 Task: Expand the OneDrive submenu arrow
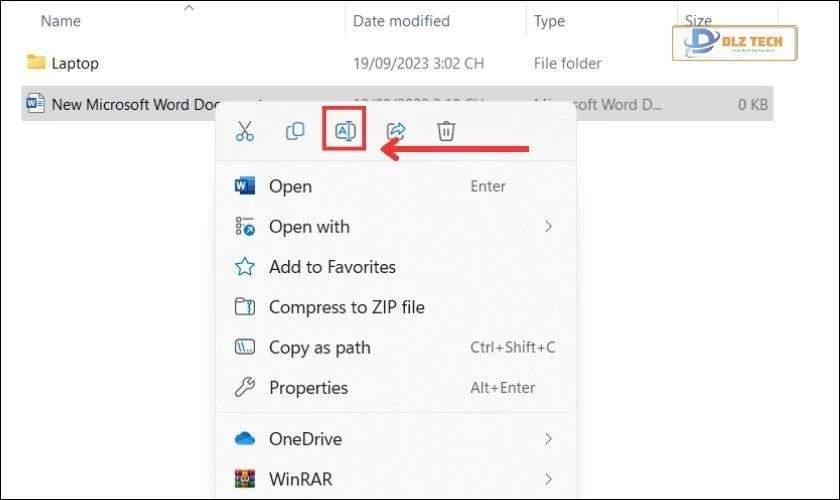(548, 439)
